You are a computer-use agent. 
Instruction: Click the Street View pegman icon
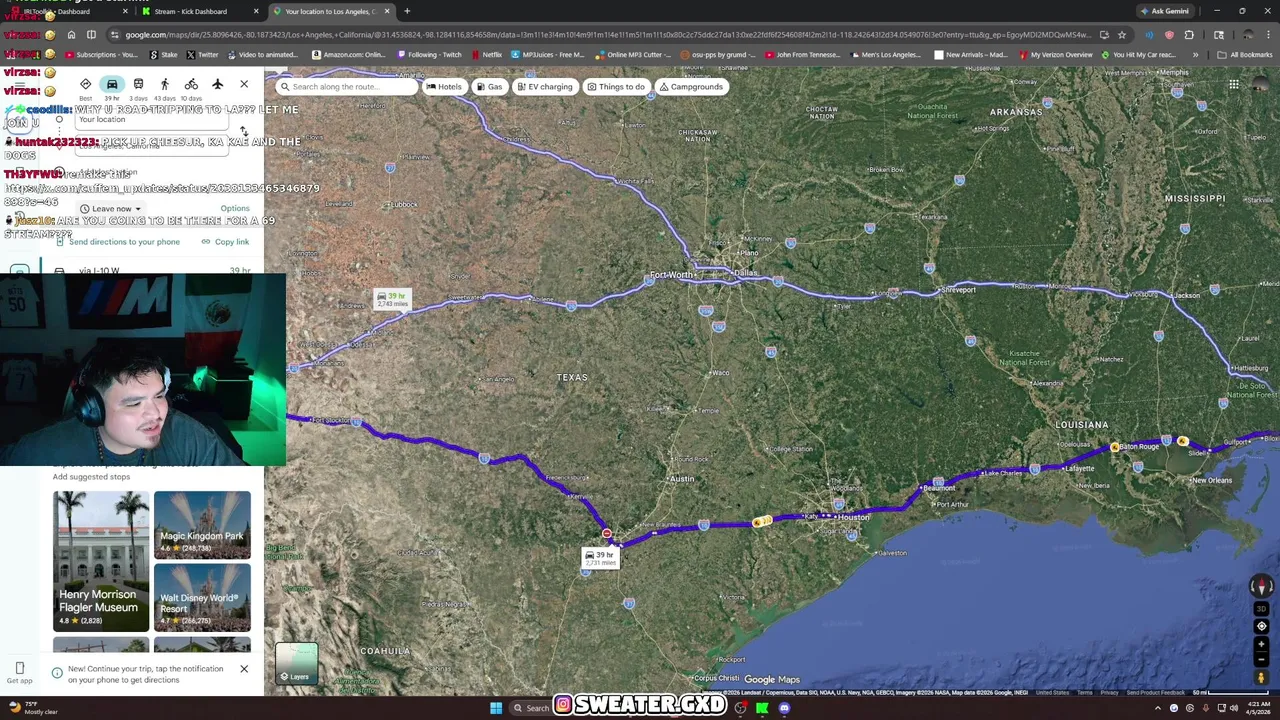tap(1261, 678)
